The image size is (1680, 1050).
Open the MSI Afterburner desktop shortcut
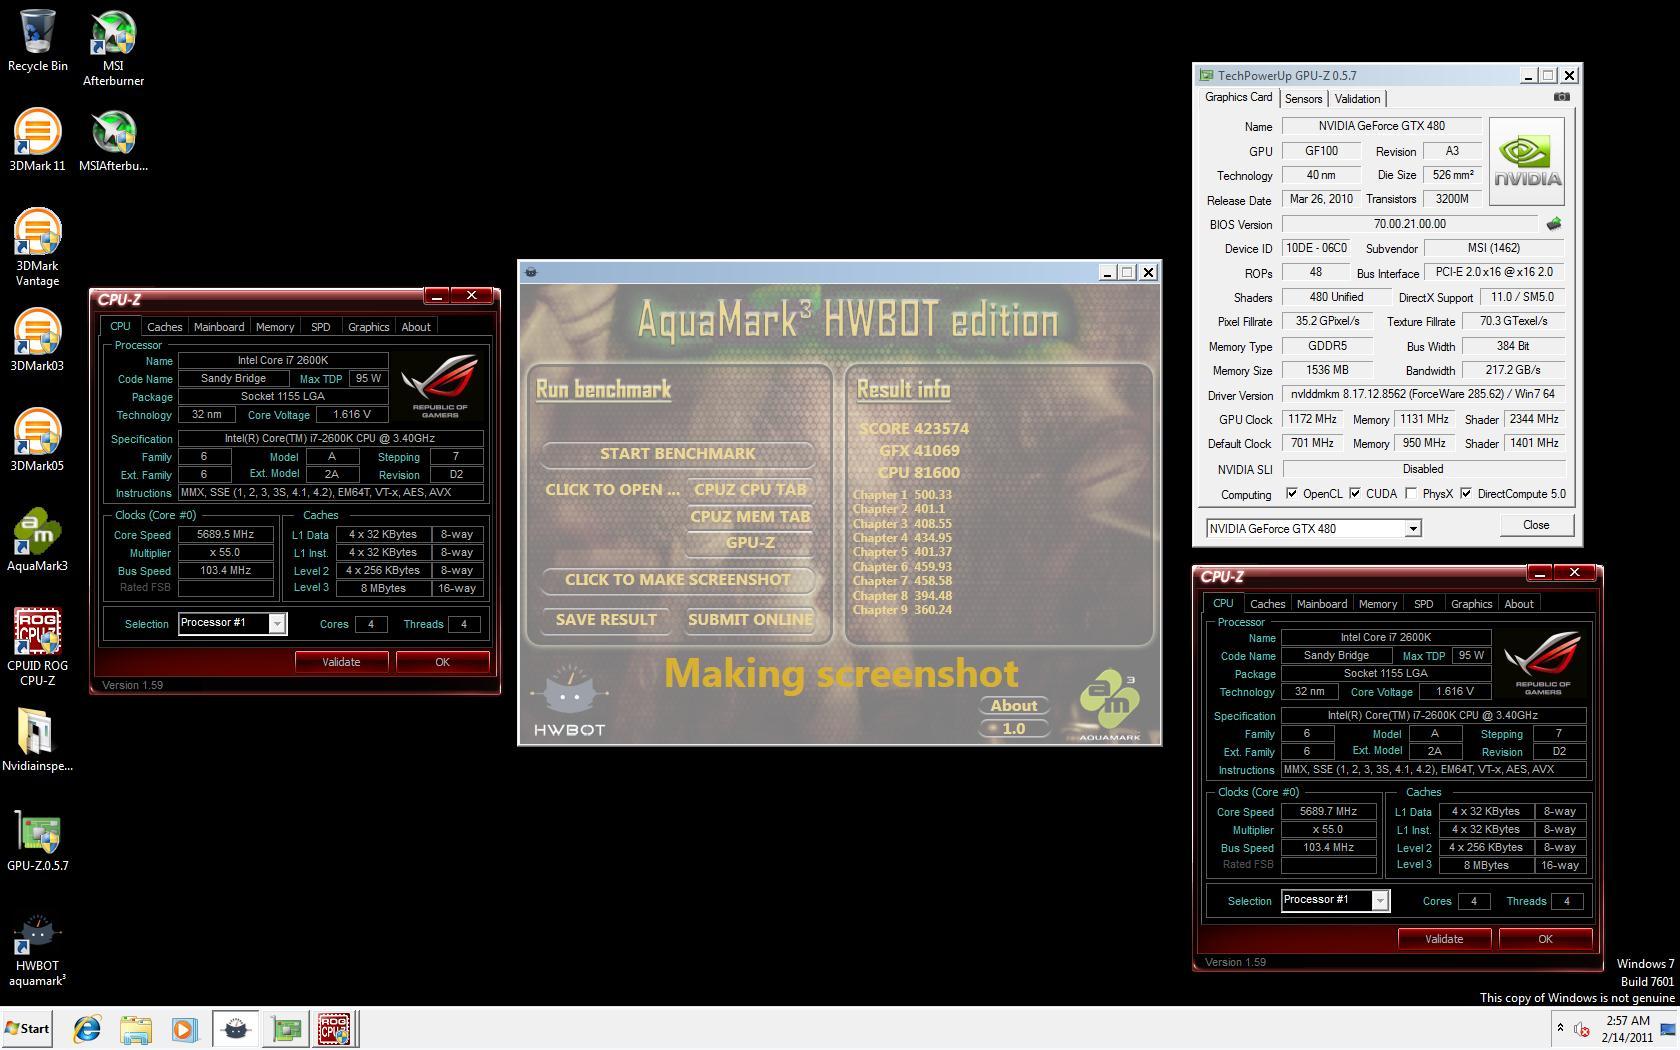113,47
